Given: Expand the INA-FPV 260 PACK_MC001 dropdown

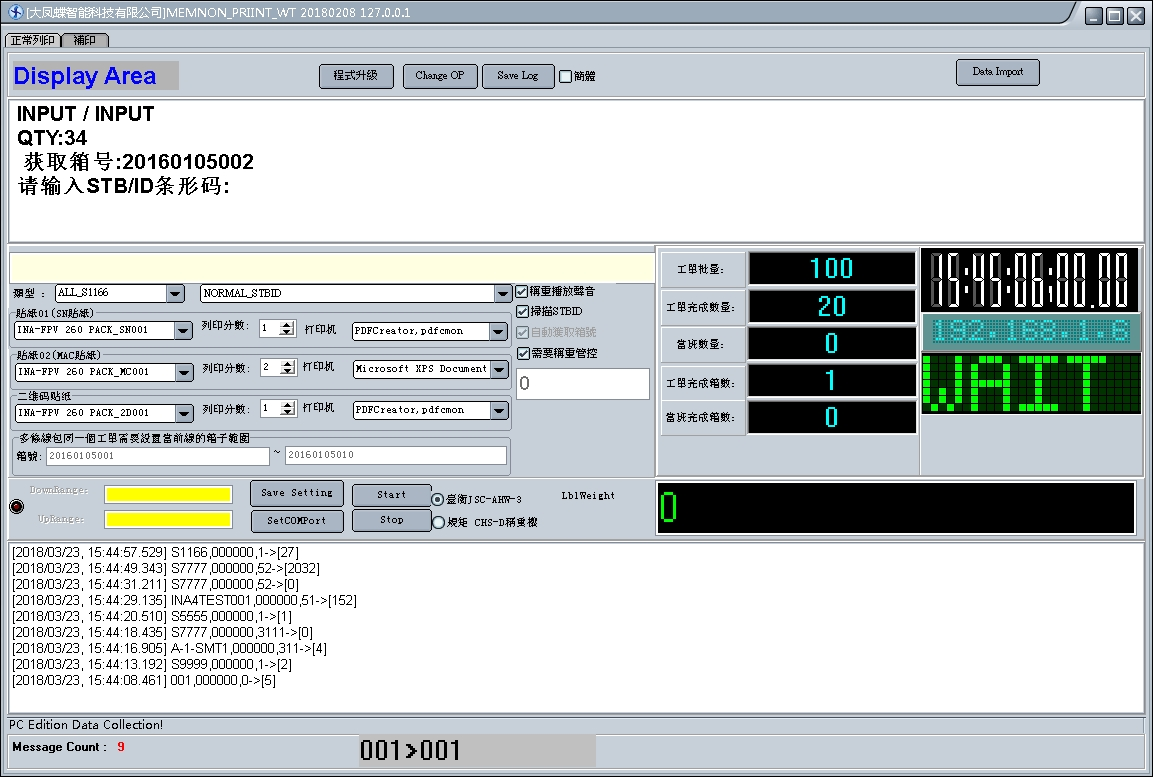Looking at the screenshot, I should pos(185,373).
